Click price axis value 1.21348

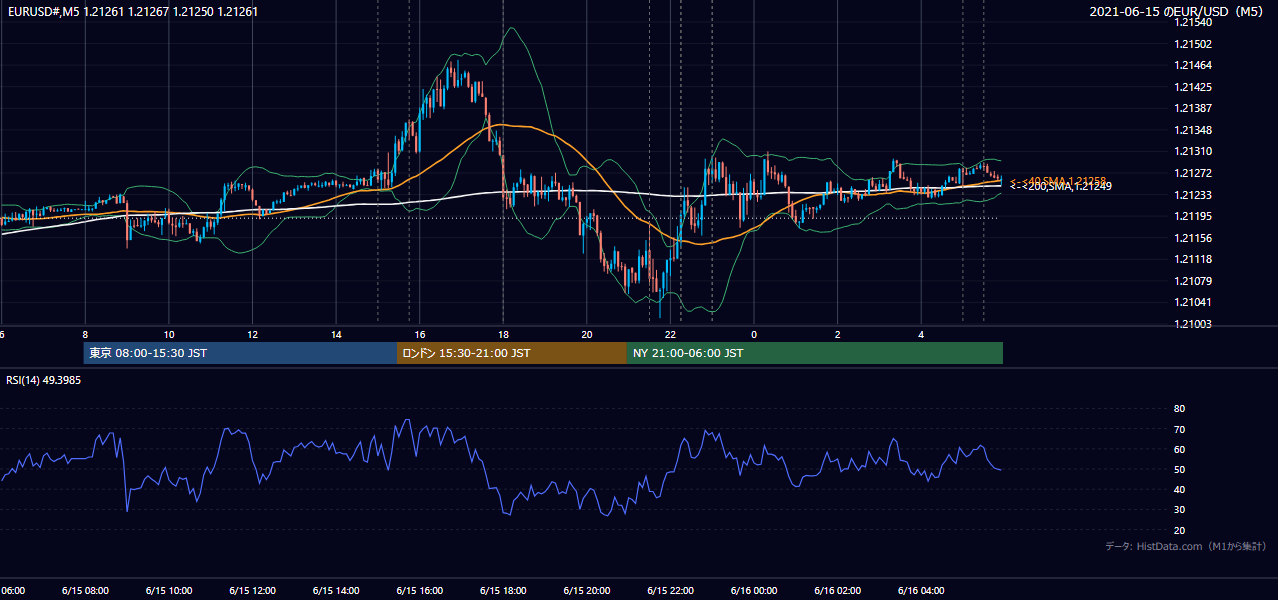coord(1193,130)
